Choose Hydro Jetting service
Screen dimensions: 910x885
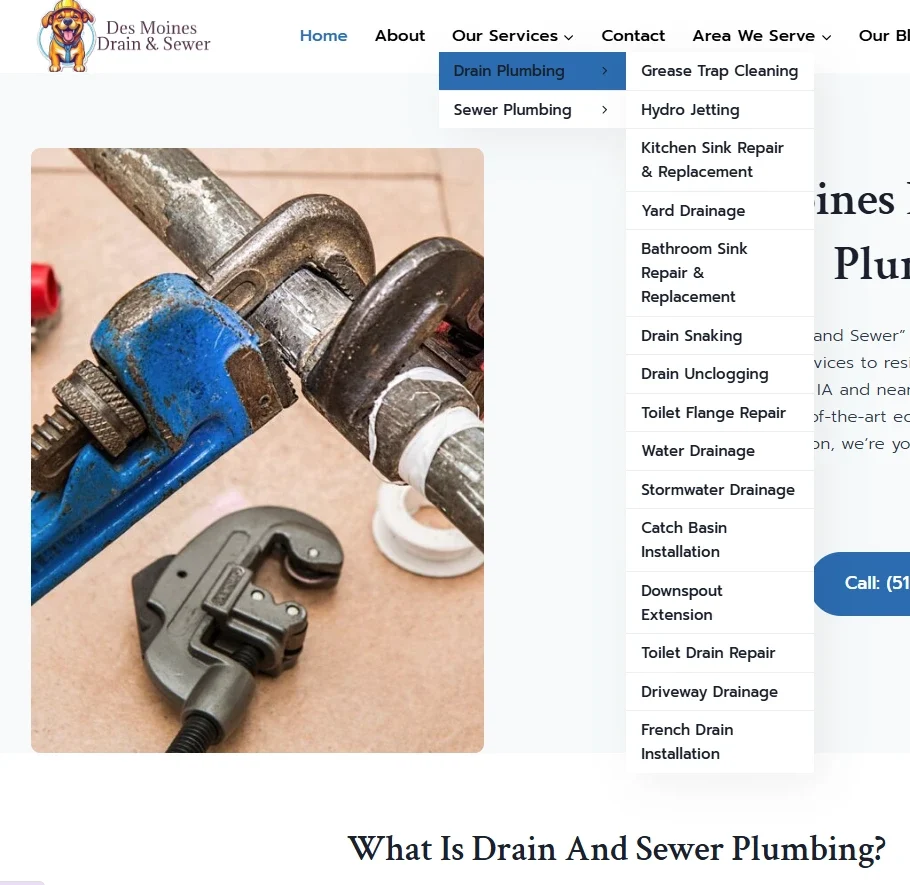(x=720, y=110)
